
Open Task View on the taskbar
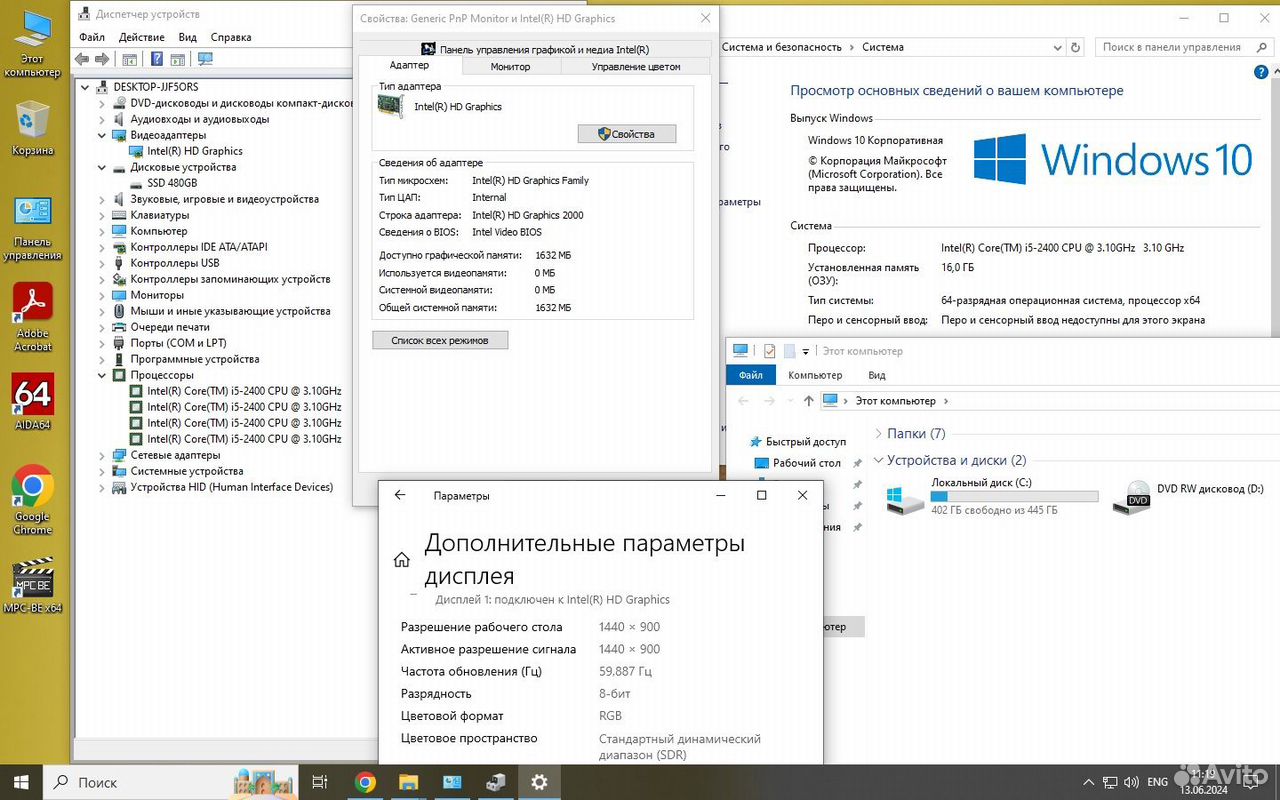320,782
